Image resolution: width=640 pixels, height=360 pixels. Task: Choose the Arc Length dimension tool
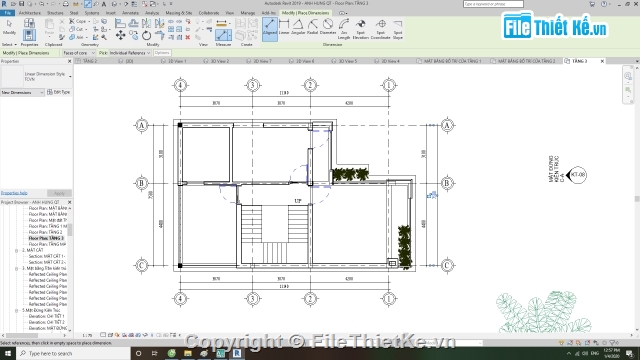(344, 29)
